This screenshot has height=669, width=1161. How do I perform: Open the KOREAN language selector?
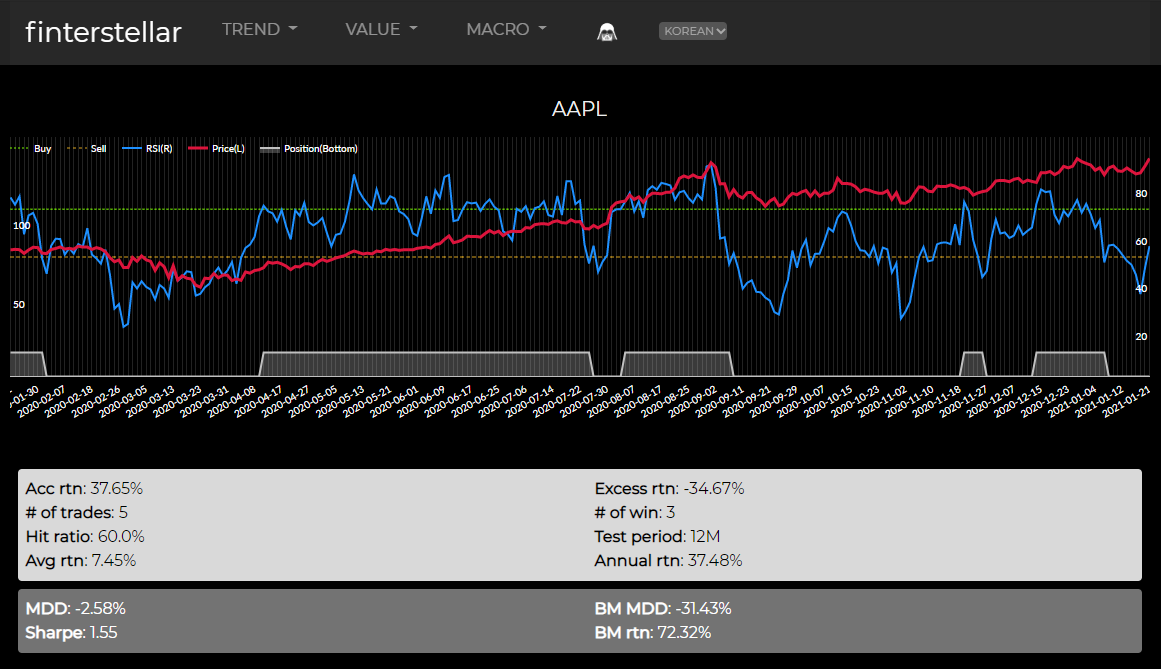tap(693, 31)
